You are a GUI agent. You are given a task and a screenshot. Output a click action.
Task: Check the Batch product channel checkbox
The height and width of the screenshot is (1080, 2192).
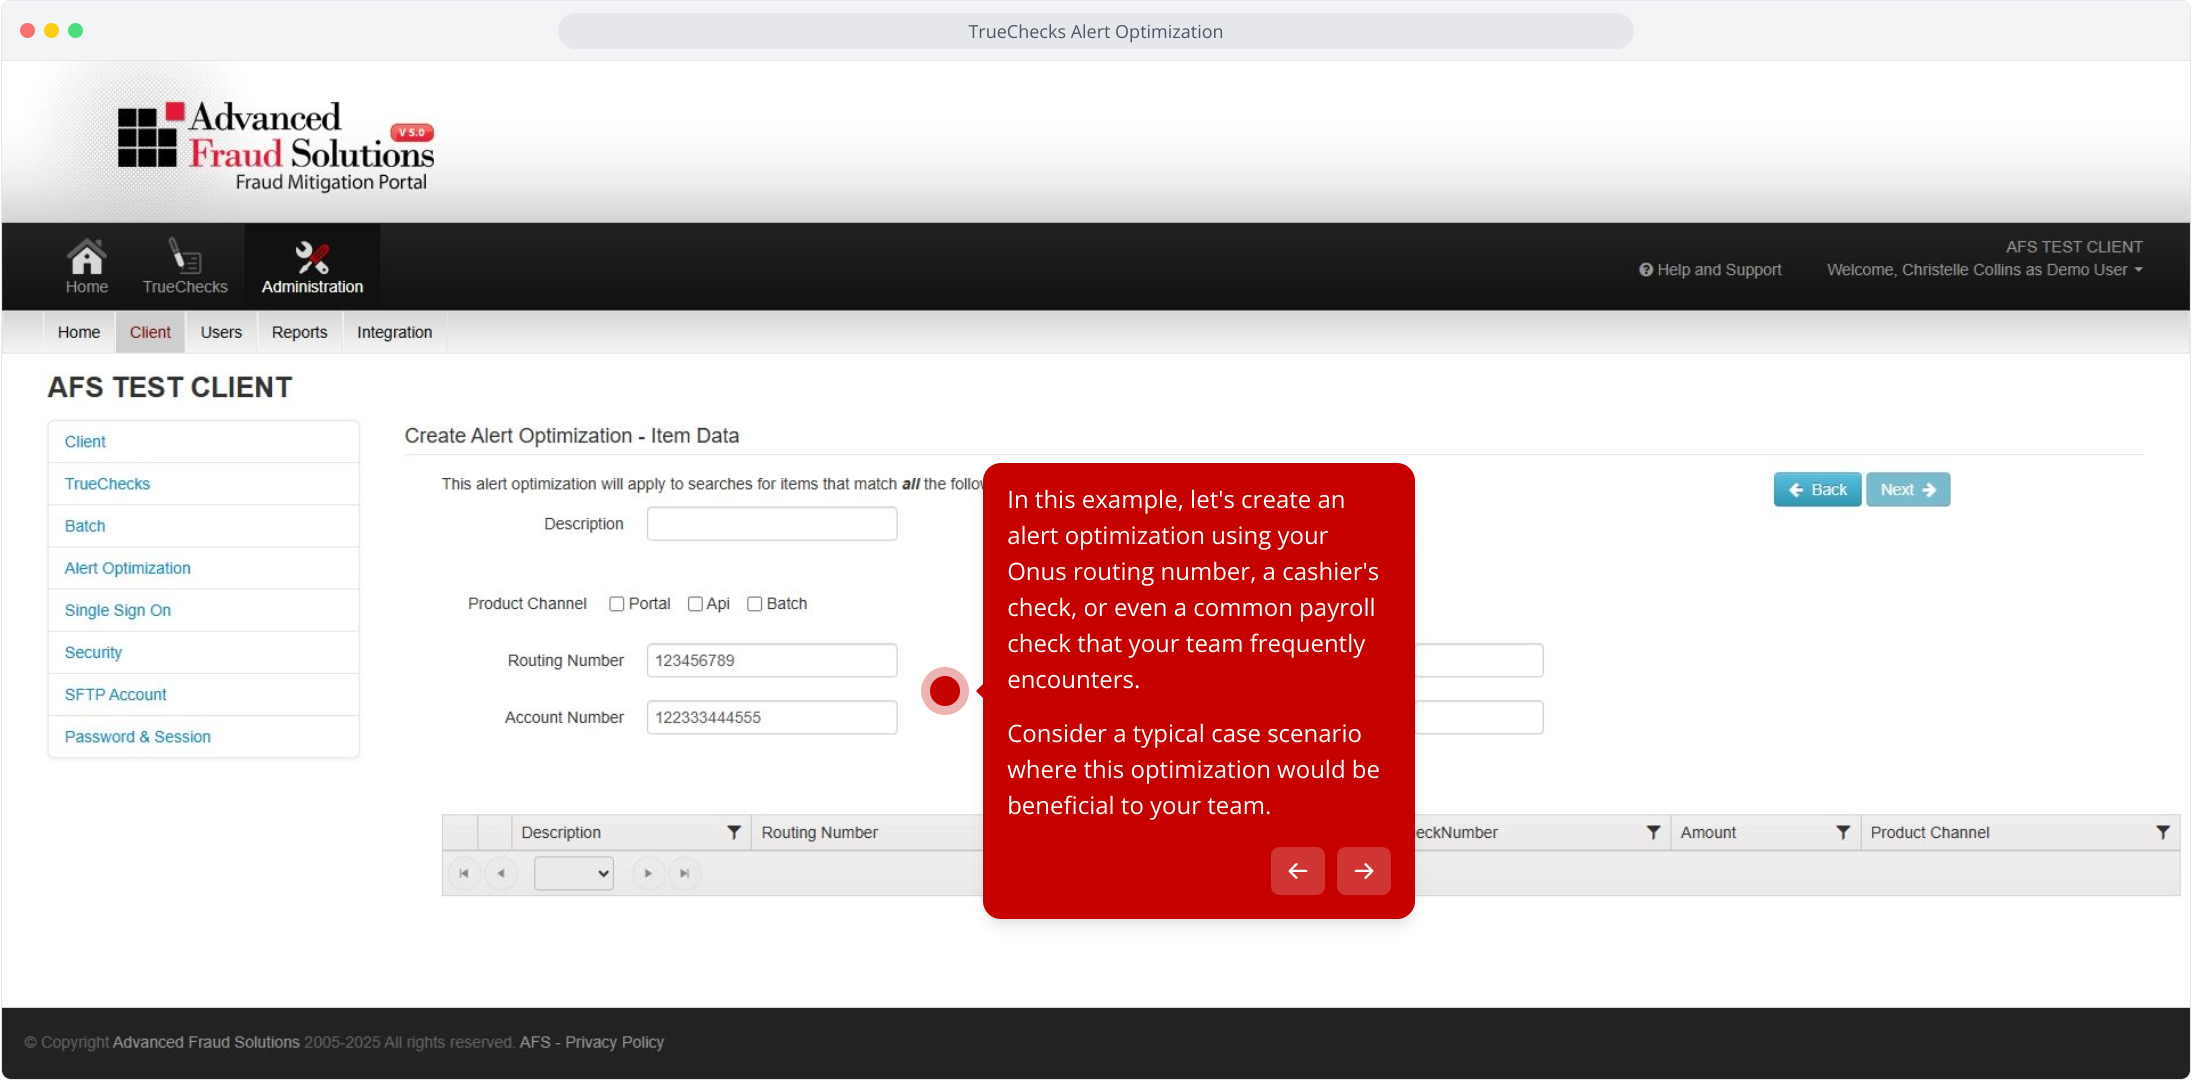point(755,604)
